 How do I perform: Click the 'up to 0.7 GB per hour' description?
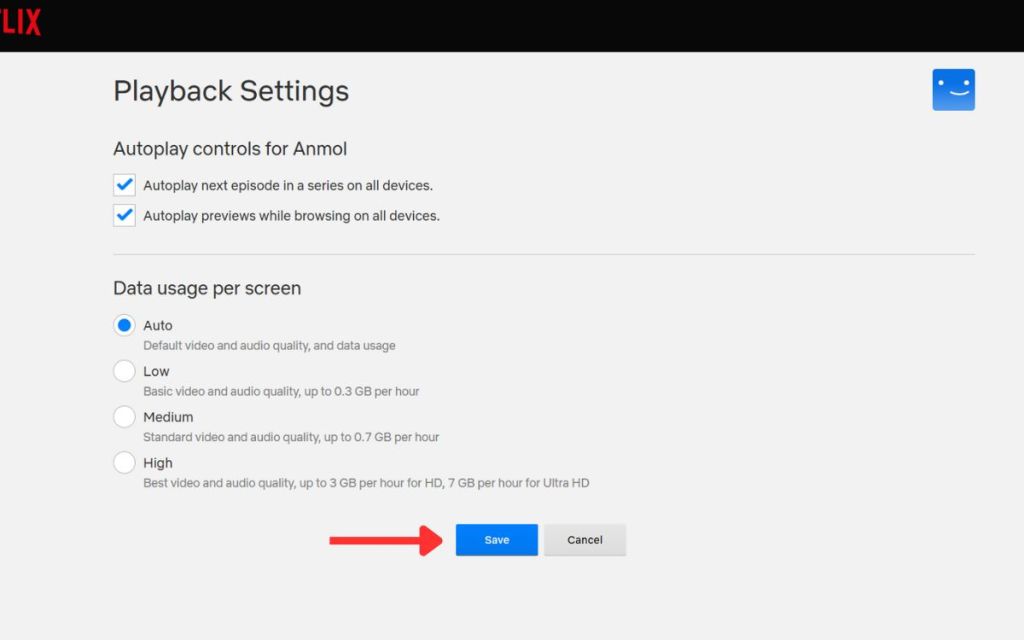pyautogui.click(x=374, y=437)
